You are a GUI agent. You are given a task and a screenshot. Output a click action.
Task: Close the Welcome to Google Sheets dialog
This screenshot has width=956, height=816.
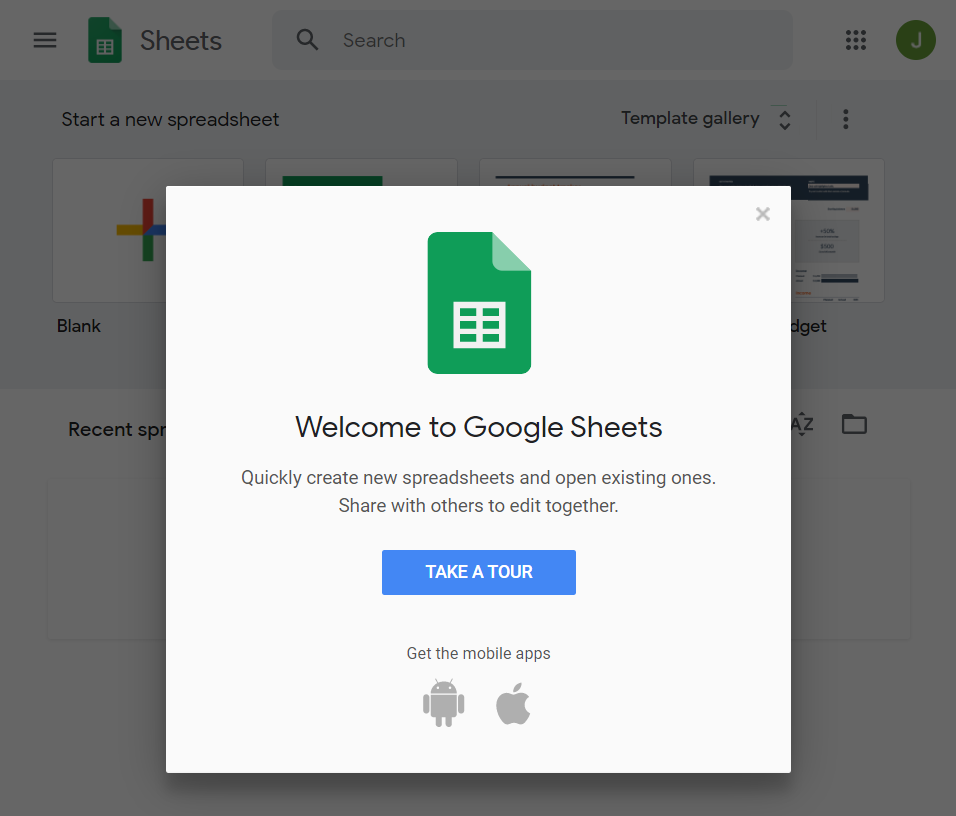pos(763,214)
